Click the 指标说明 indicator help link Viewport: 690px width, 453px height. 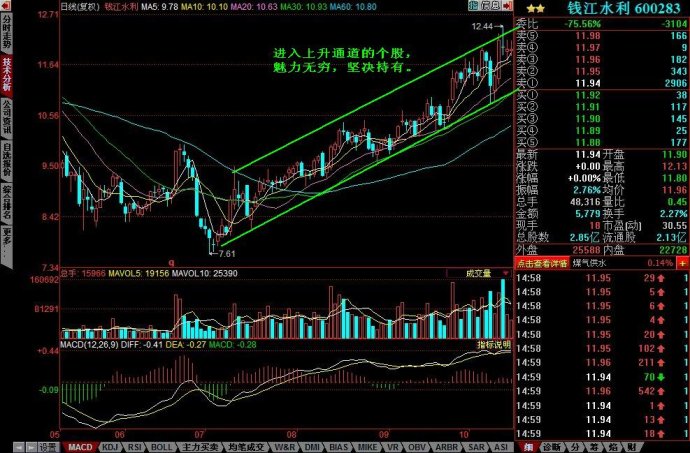tap(494, 344)
